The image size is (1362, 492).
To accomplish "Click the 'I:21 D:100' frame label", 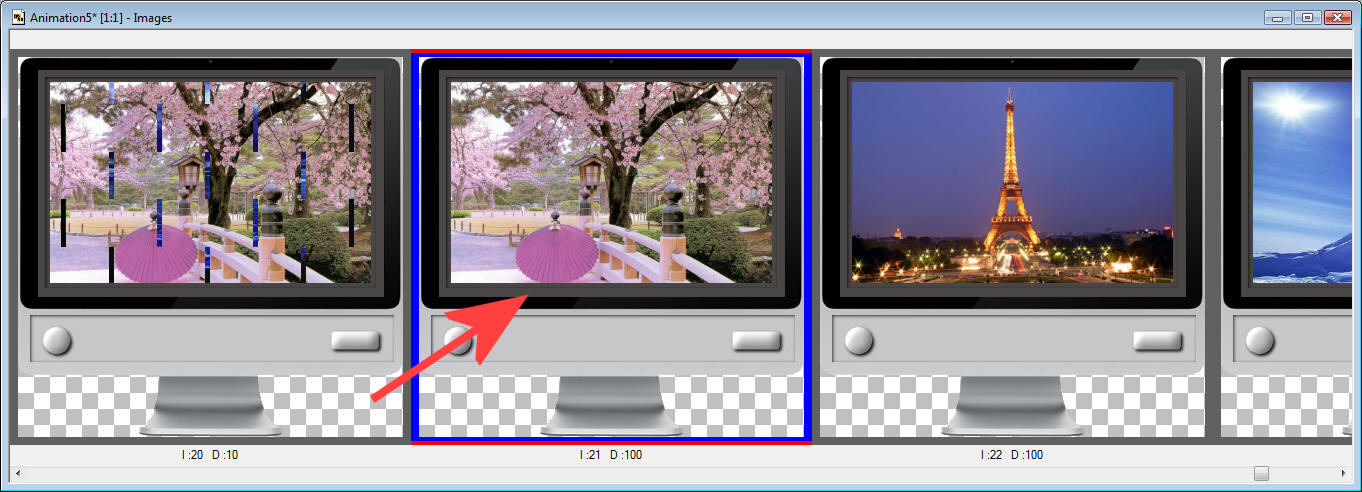I will tap(612, 455).
